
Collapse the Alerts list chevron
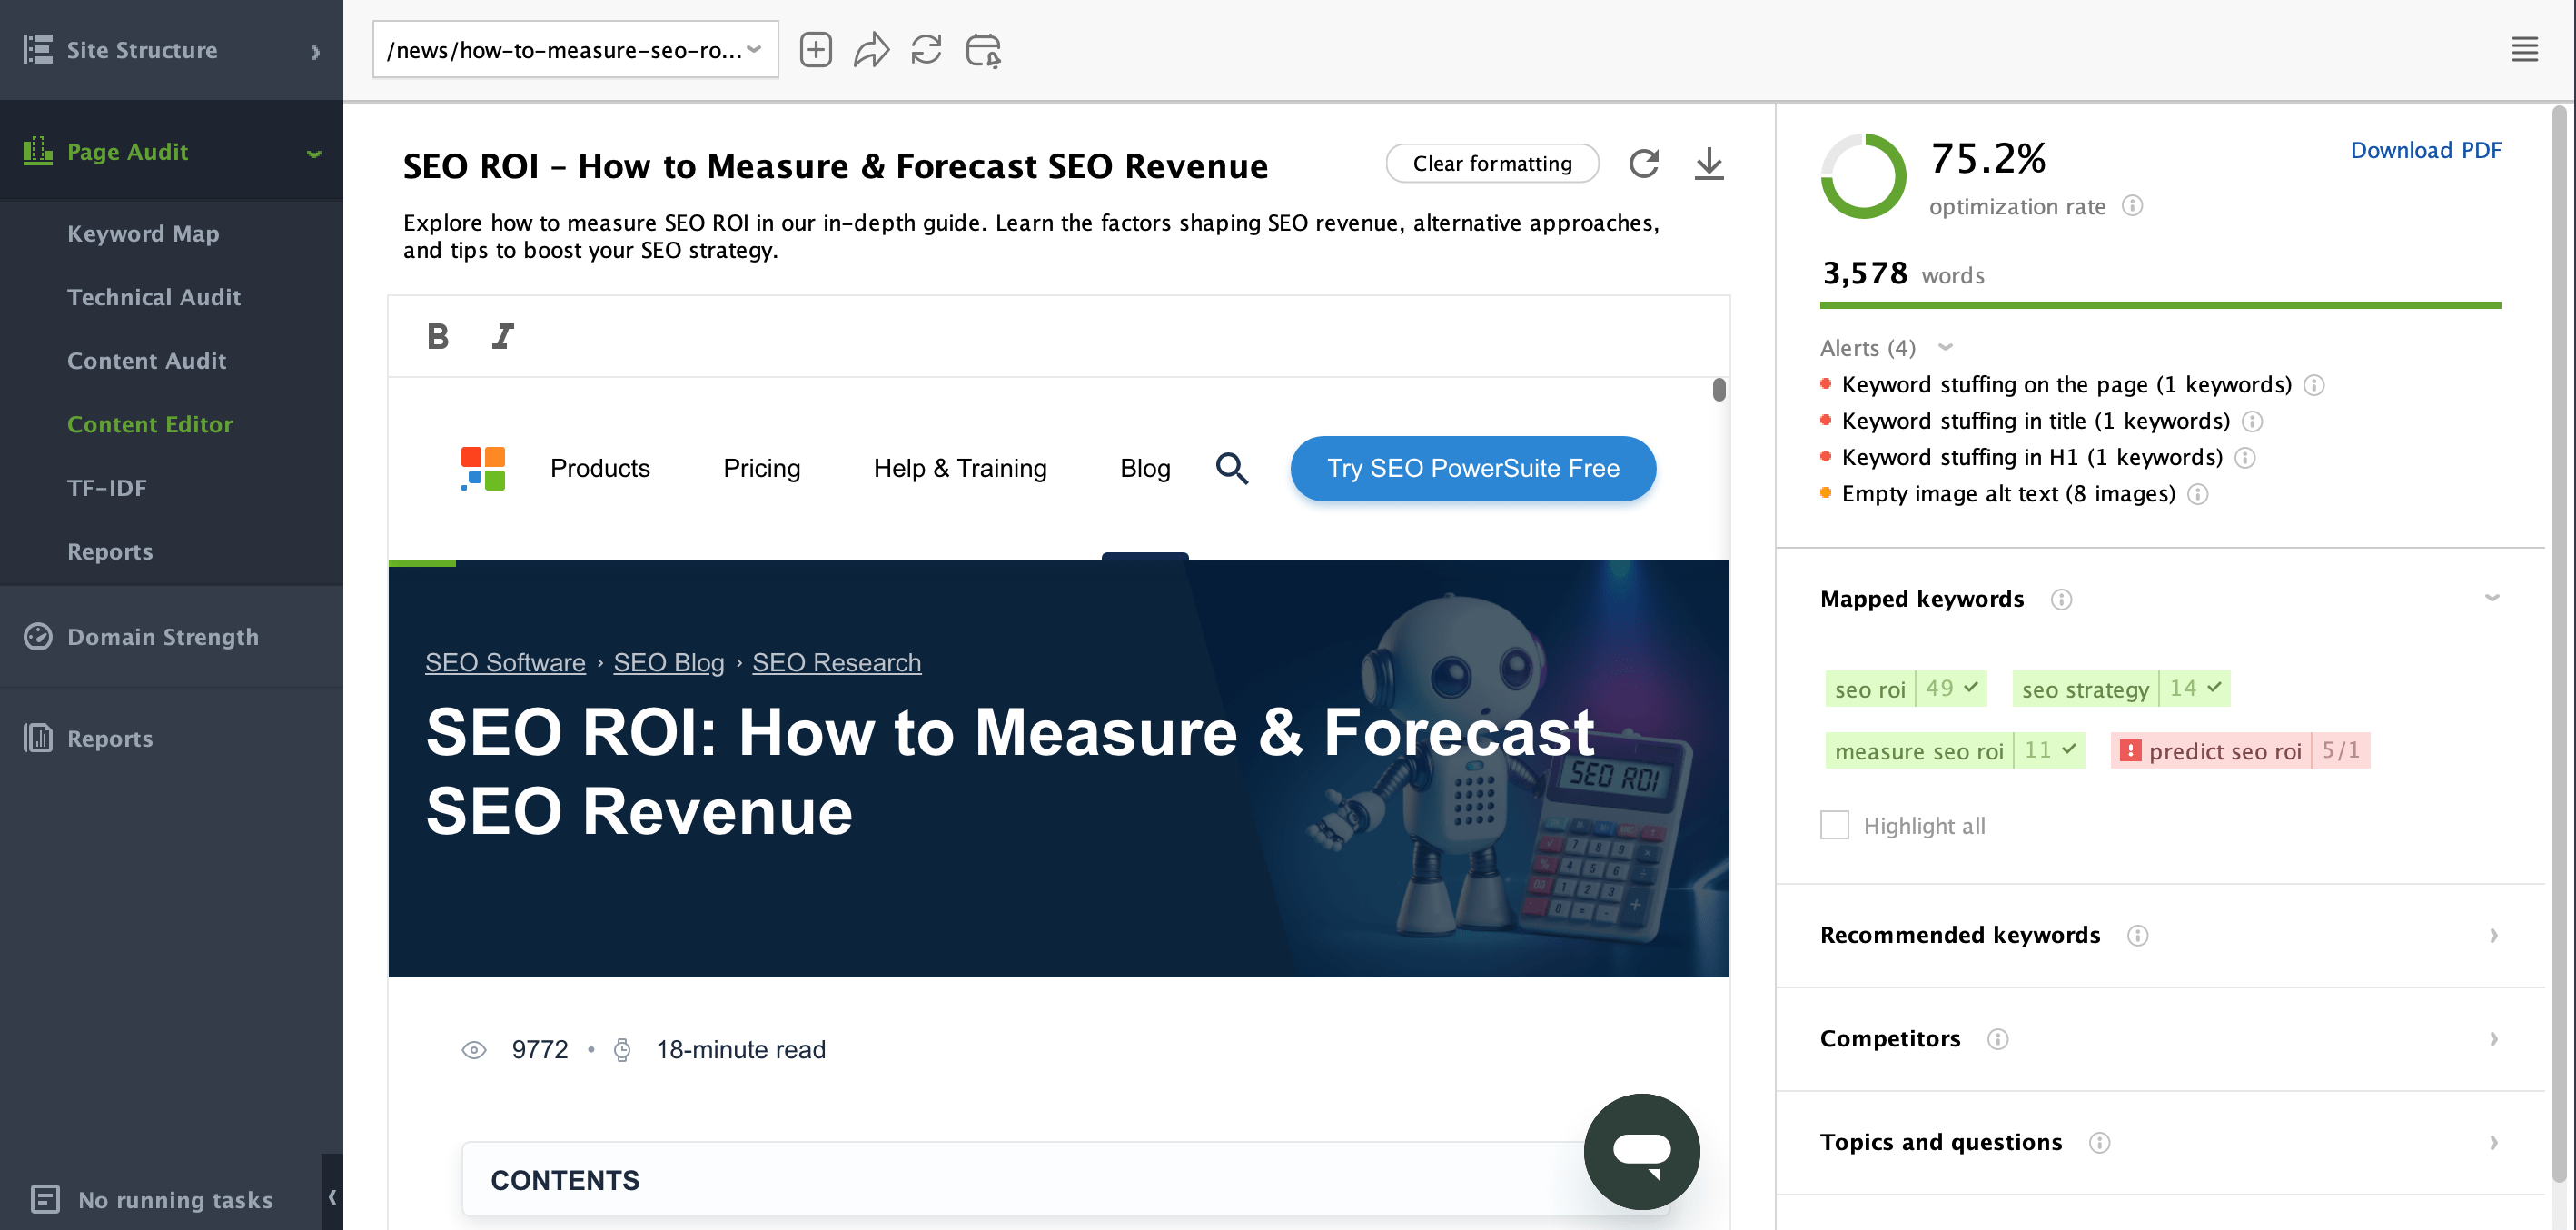[1945, 347]
